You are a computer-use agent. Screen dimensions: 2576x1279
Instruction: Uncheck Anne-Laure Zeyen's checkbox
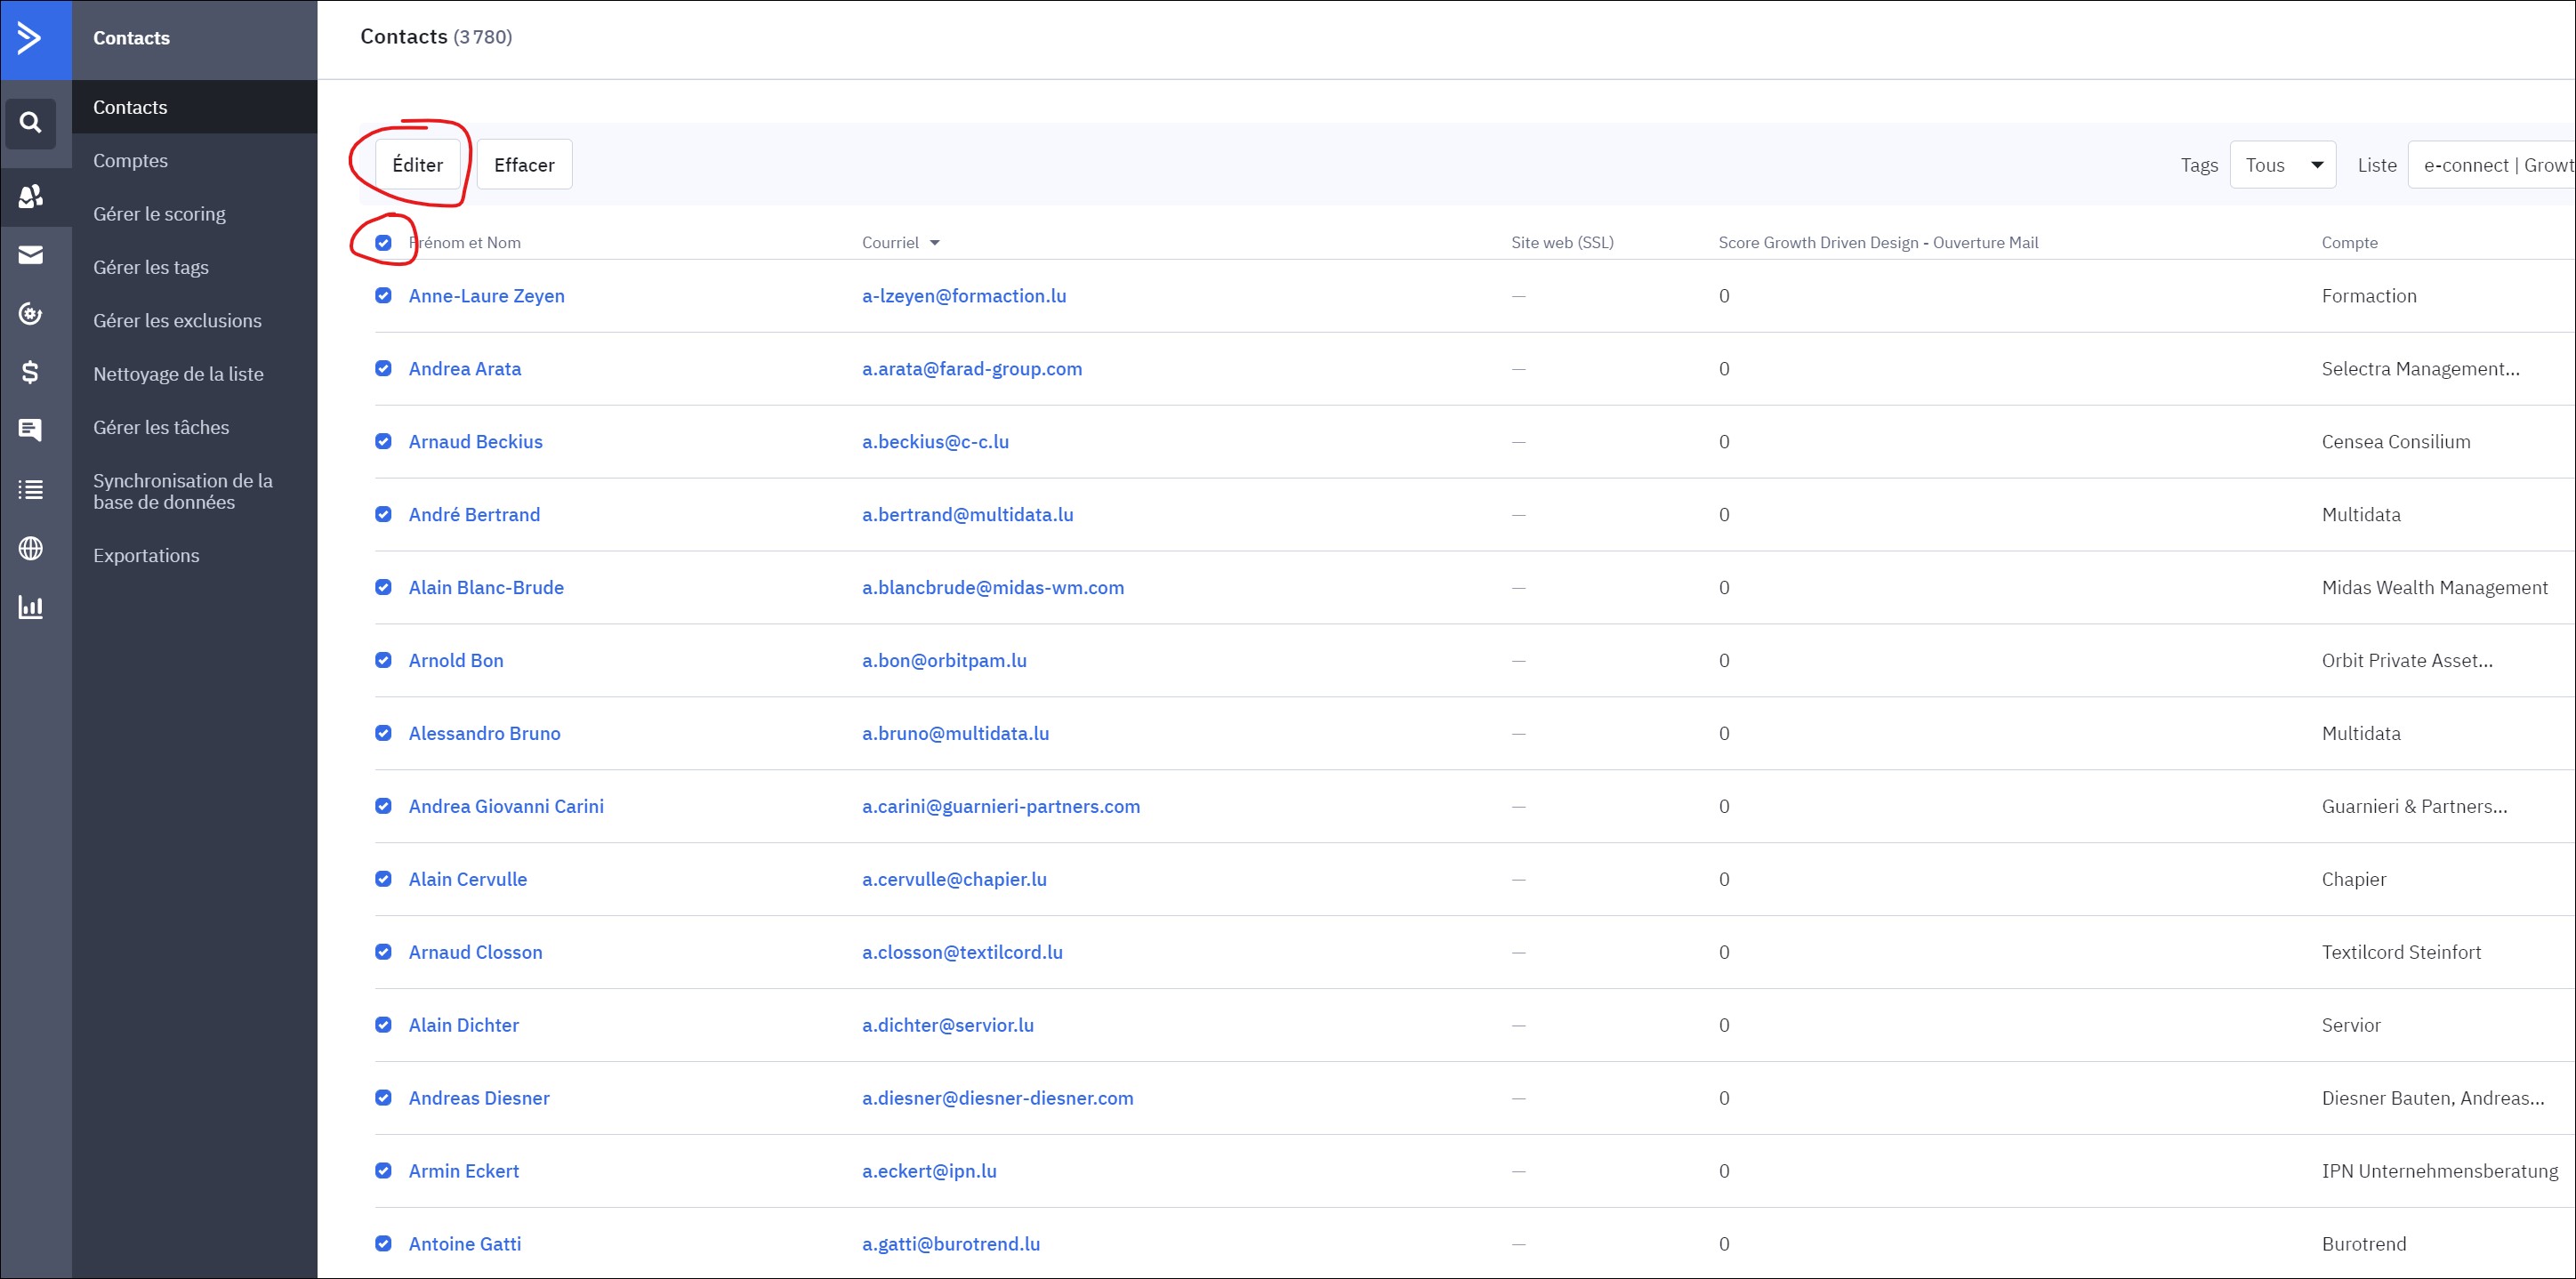pos(383,295)
